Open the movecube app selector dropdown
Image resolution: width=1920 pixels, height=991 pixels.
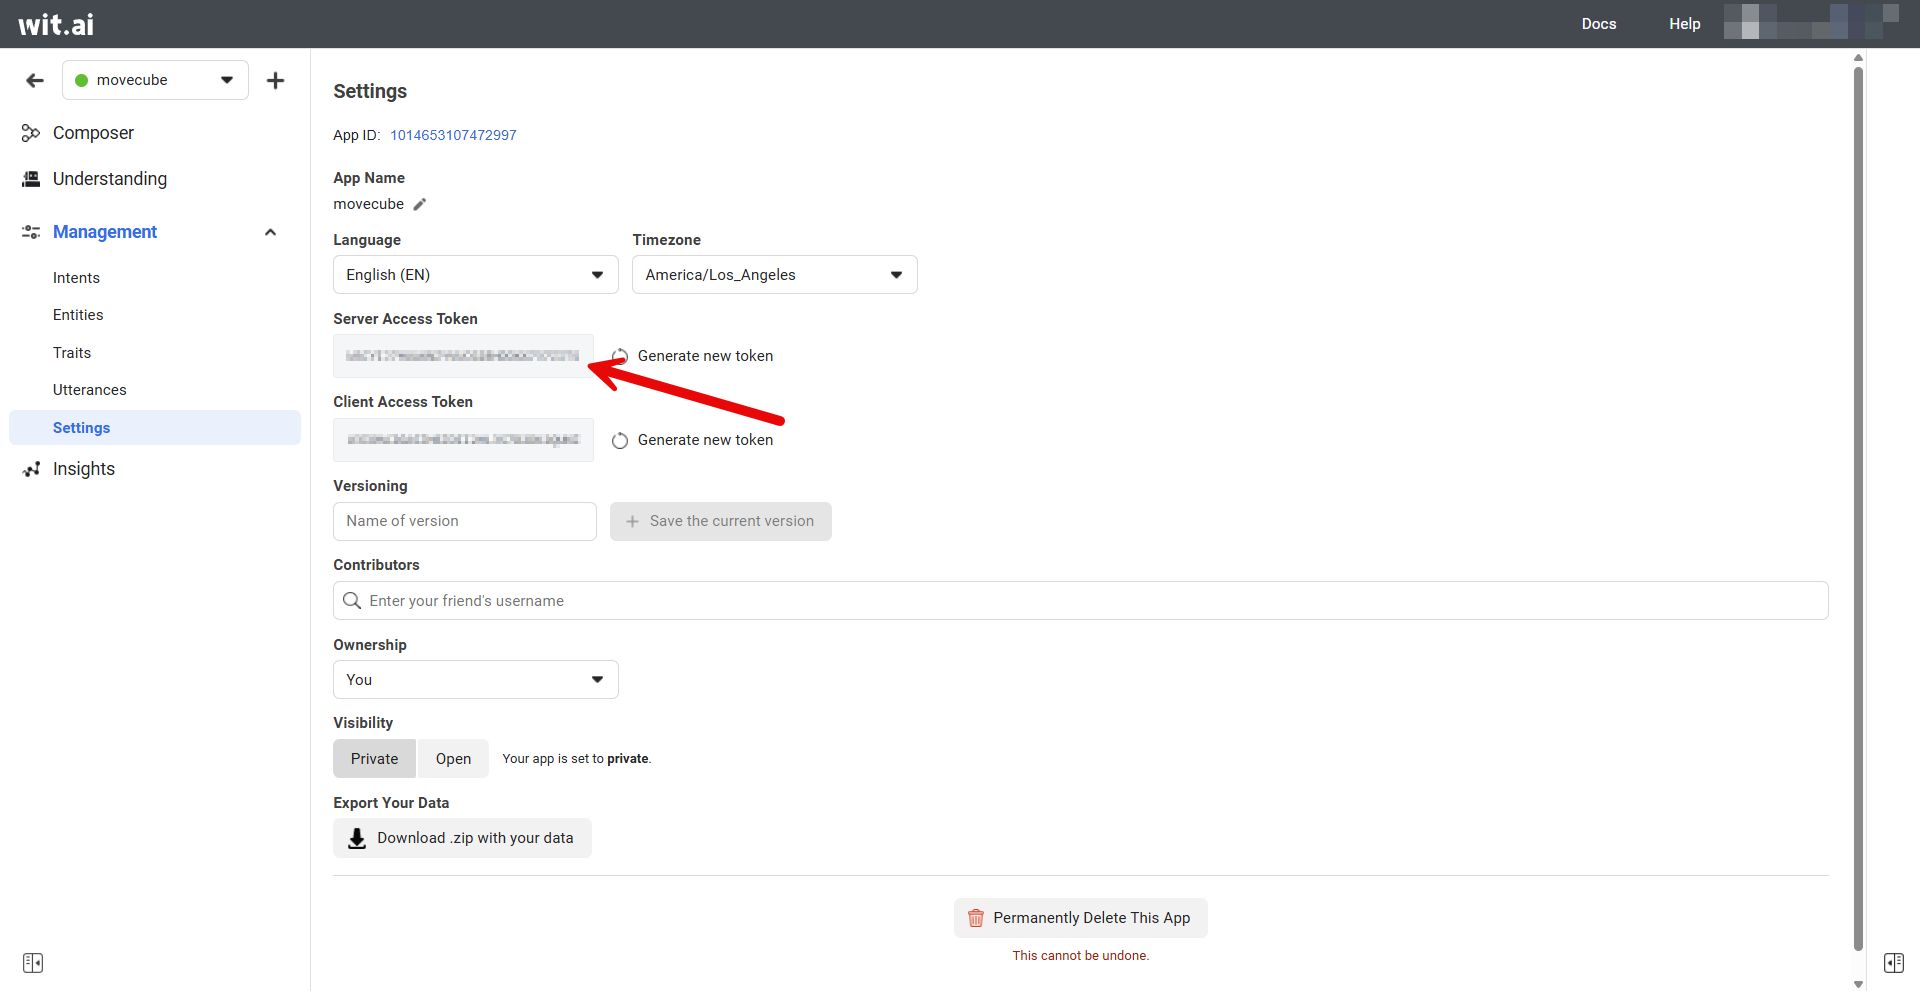click(155, 80)
